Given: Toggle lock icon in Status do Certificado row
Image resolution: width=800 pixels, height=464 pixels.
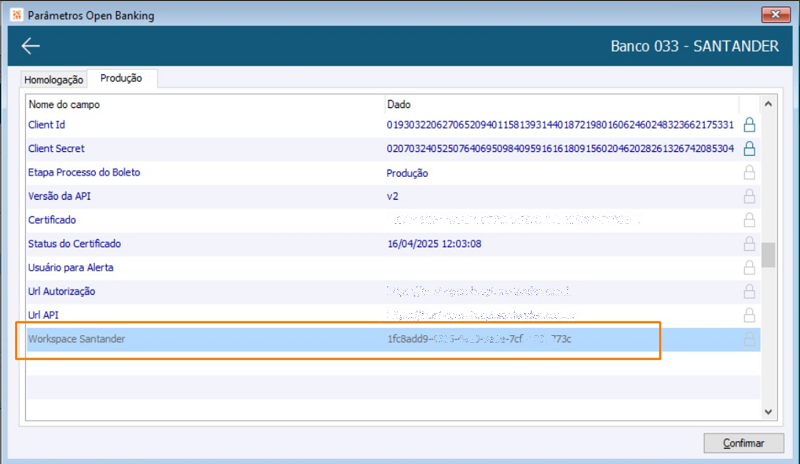Looking at the screenshot, I should click(749, 243).
